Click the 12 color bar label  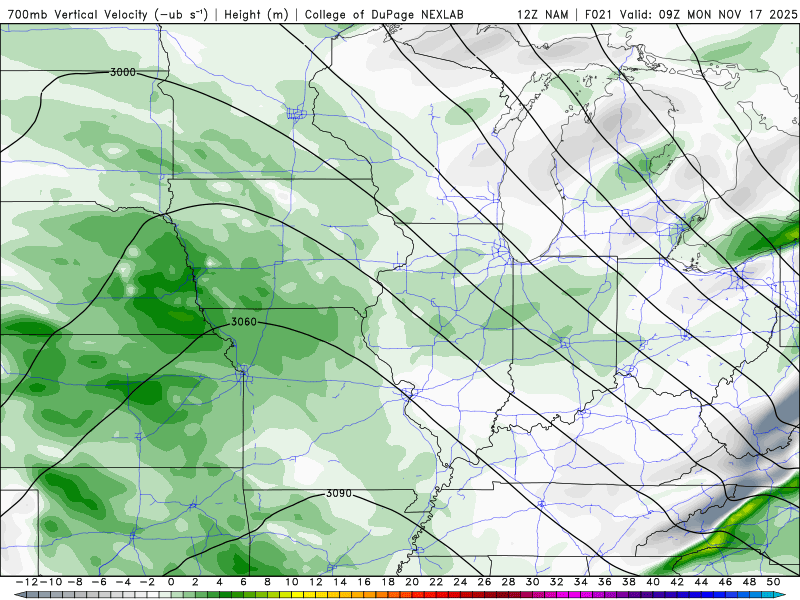click(316, 582)
